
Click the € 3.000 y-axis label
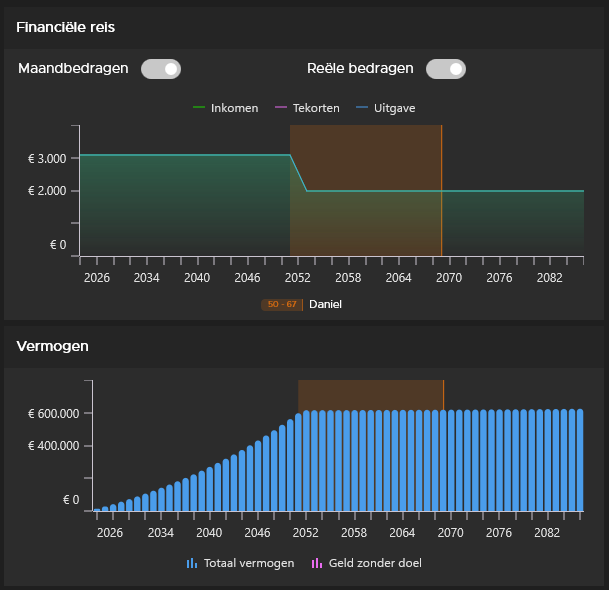coord(47,159)
